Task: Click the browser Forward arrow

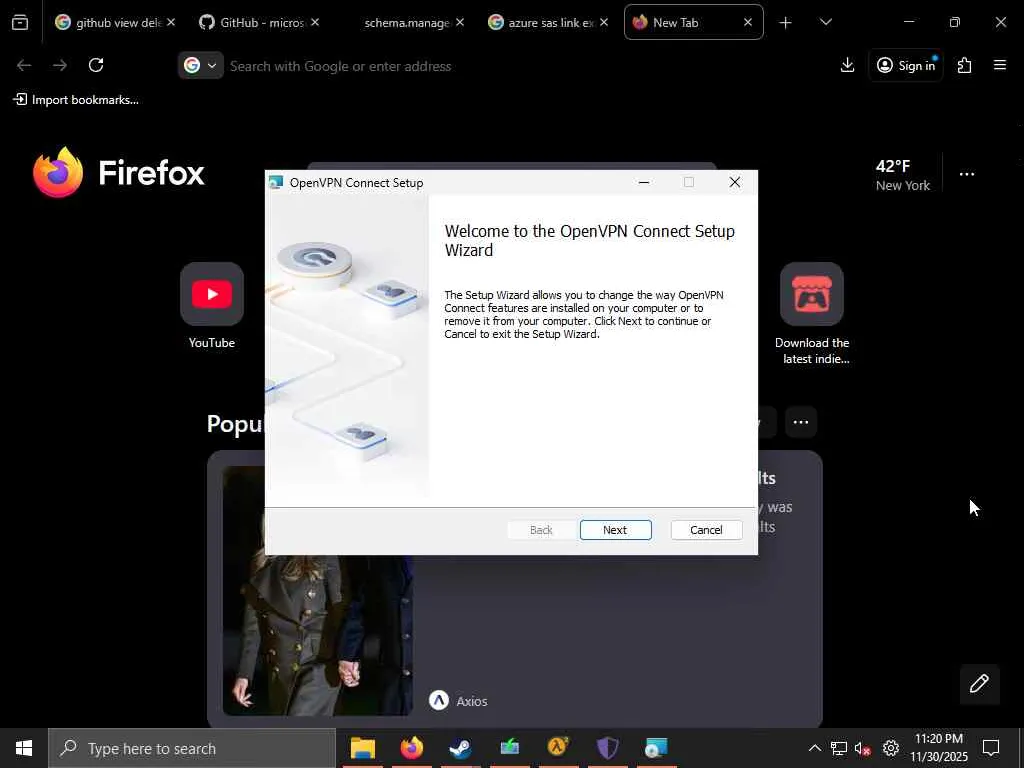Action: 60,65
